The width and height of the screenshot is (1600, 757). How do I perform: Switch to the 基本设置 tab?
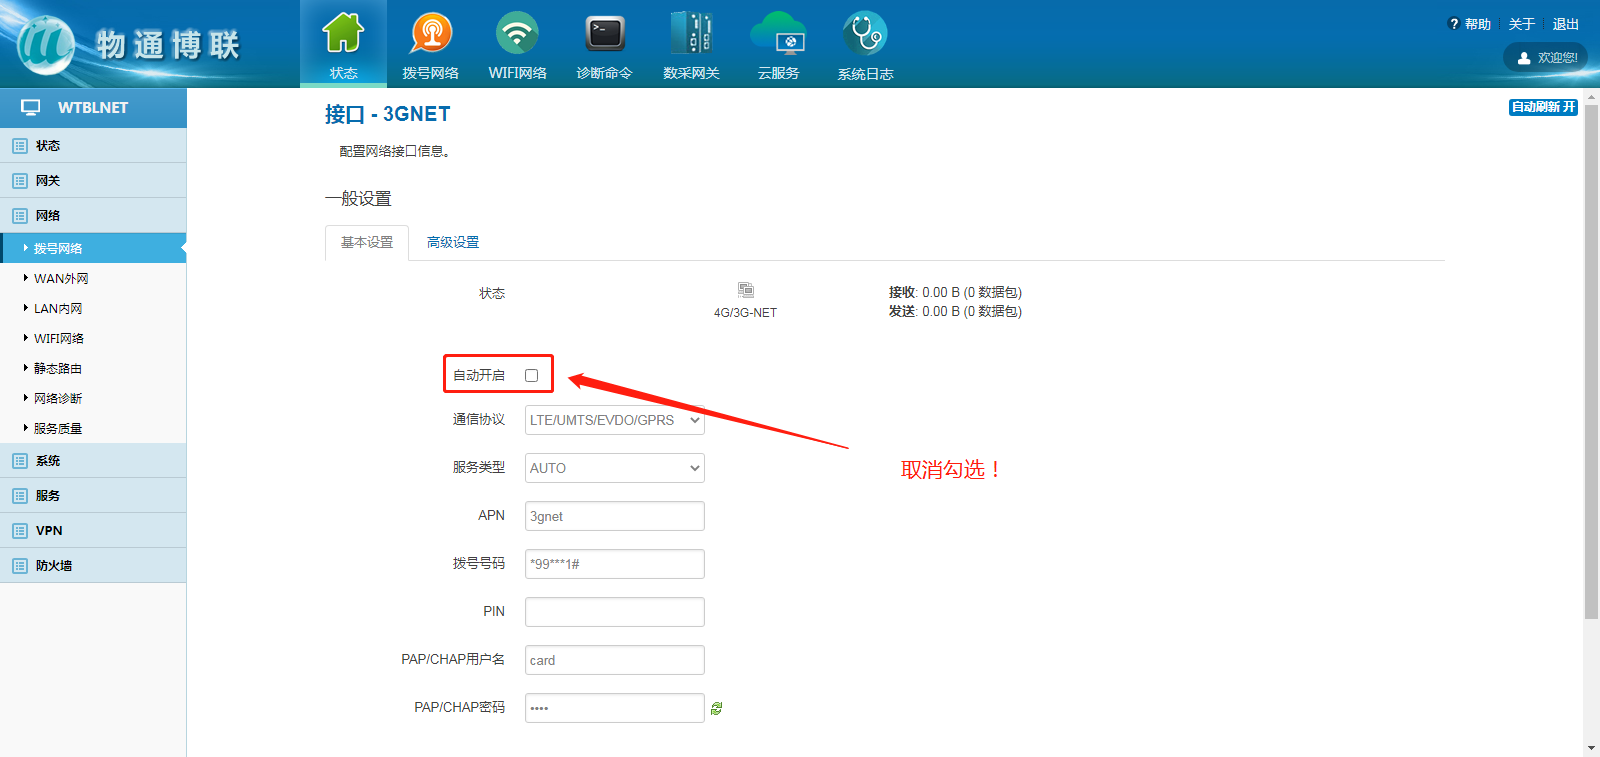367,243
